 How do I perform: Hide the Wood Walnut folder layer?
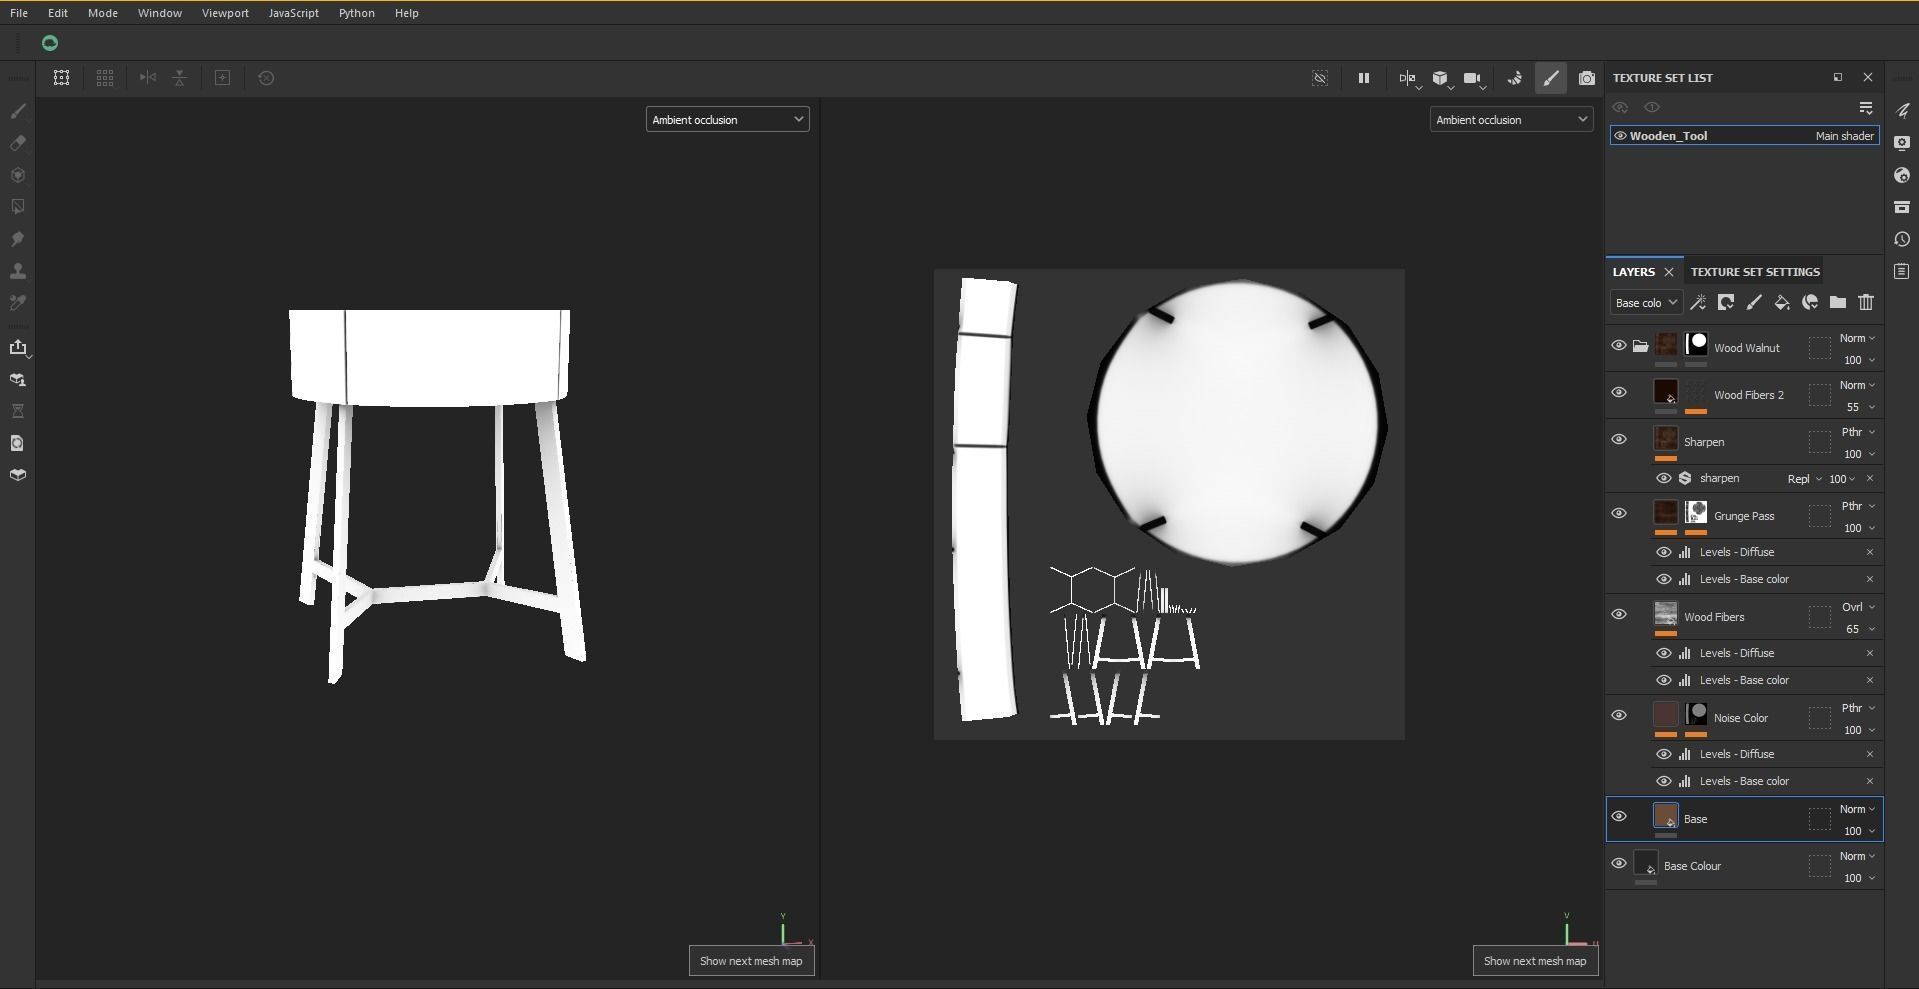[x=1619, y=345]
